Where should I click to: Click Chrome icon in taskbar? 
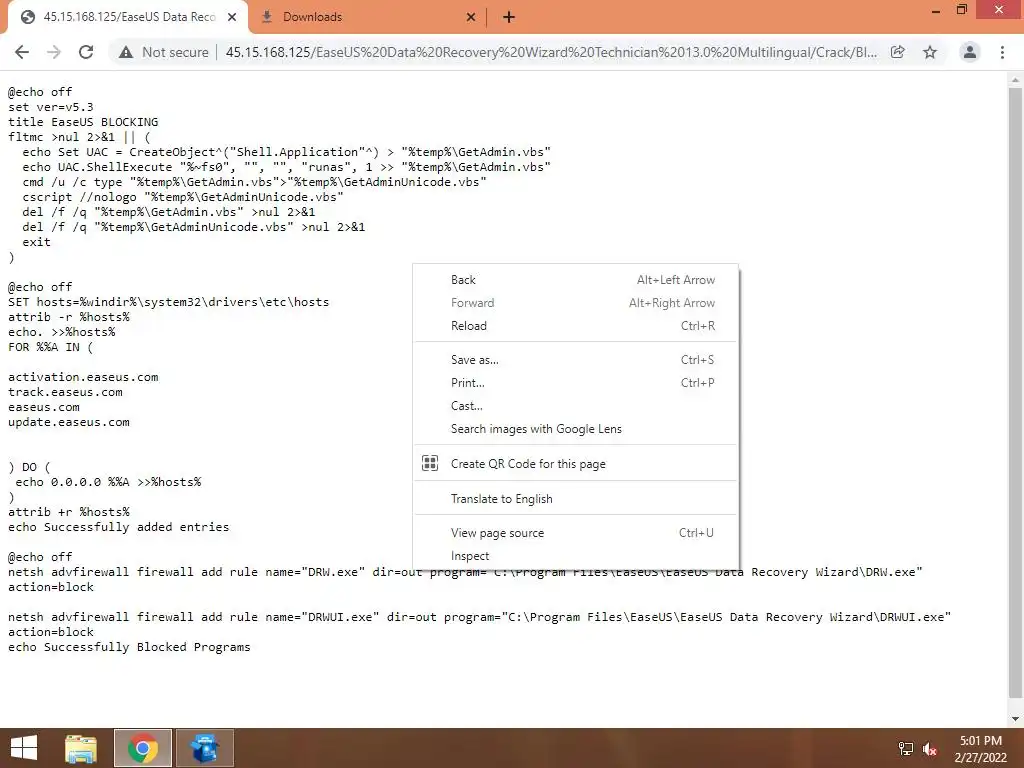[143, 748]
